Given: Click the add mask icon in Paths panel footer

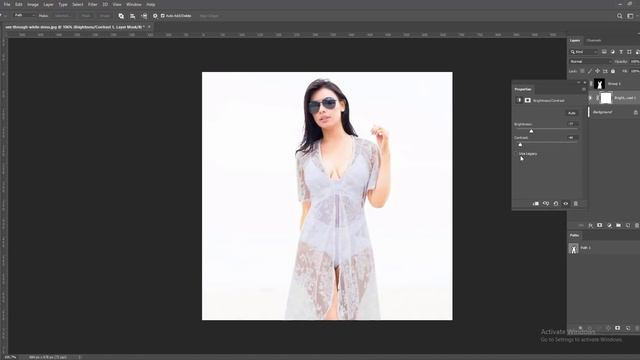Looking at the screenshot, I should (x=618, y=328).
